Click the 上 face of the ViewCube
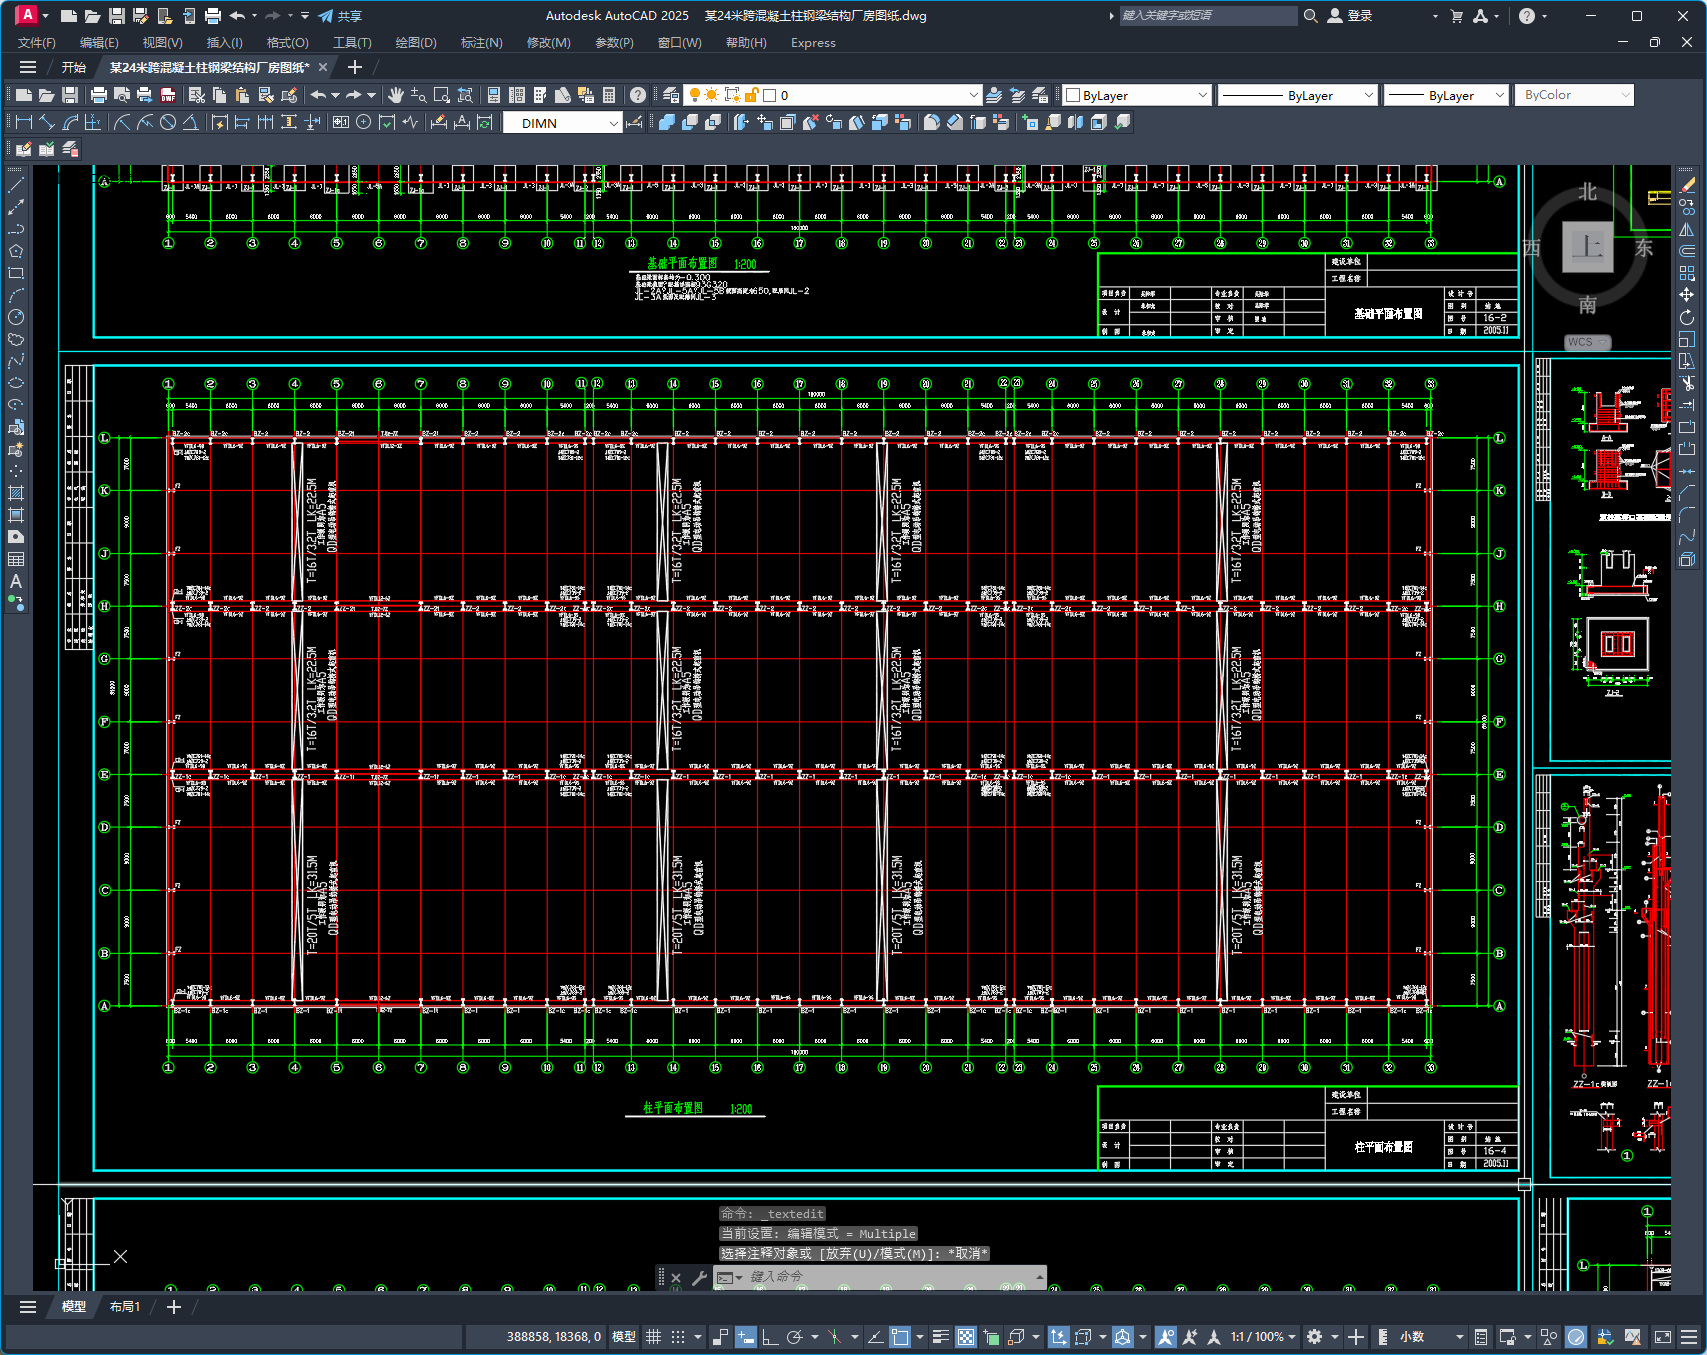 pyautogui.click(x=1587, y=247)
